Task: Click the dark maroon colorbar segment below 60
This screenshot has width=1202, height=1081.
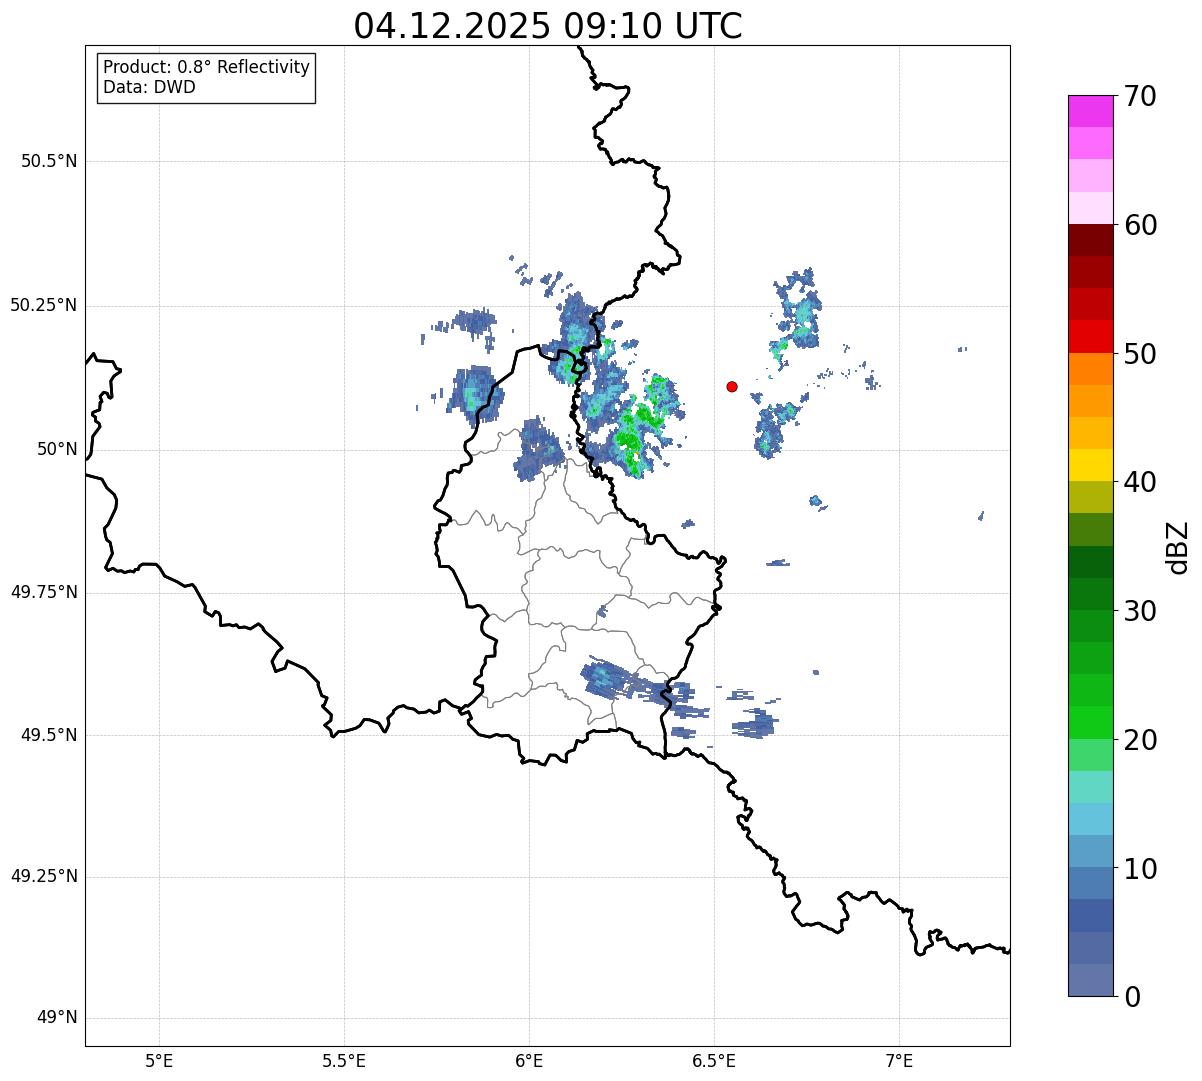Action: coord(1090,240)
